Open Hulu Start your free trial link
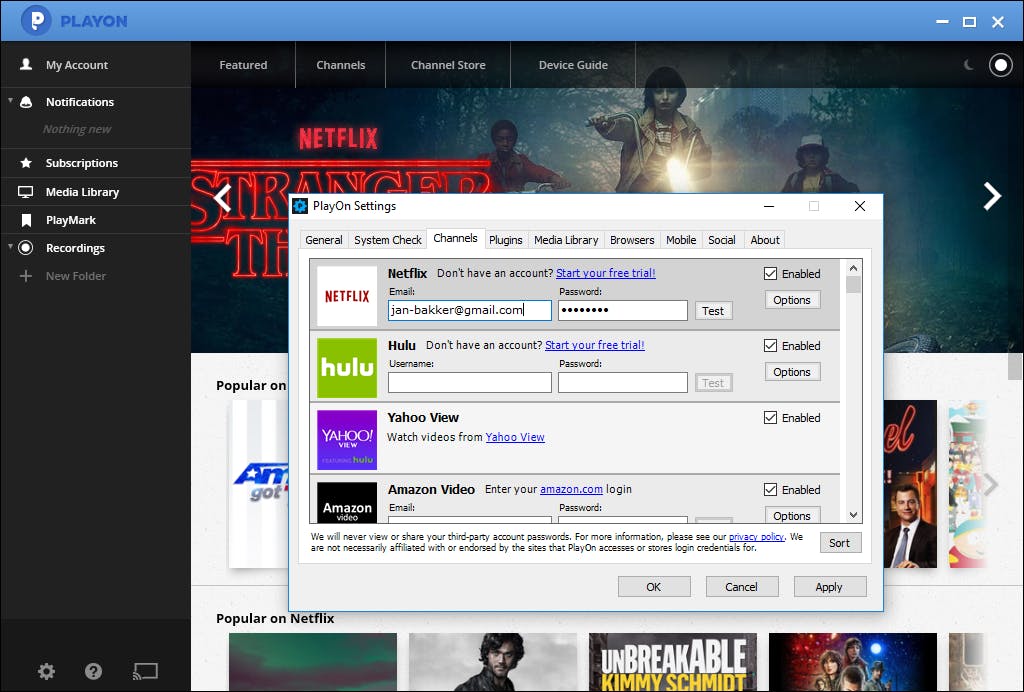 (x=594, y=345)
